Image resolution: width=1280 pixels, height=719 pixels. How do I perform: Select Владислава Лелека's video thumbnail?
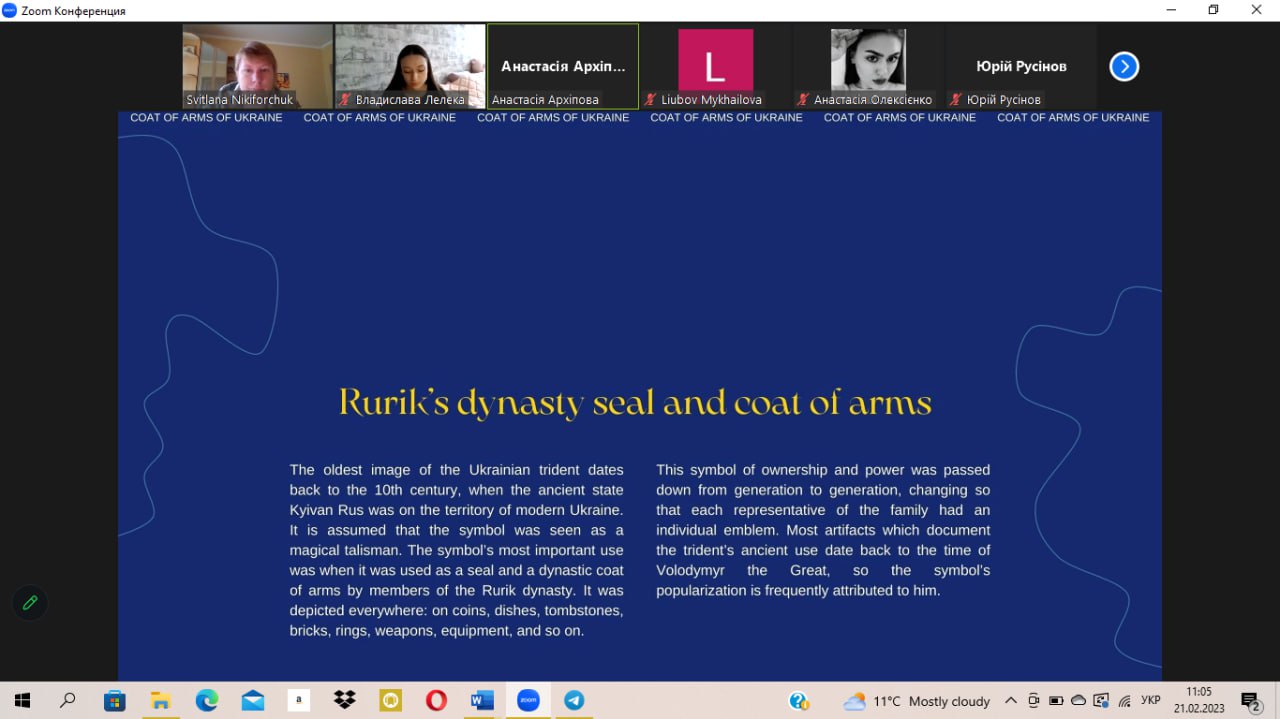[x=410, y=66]
